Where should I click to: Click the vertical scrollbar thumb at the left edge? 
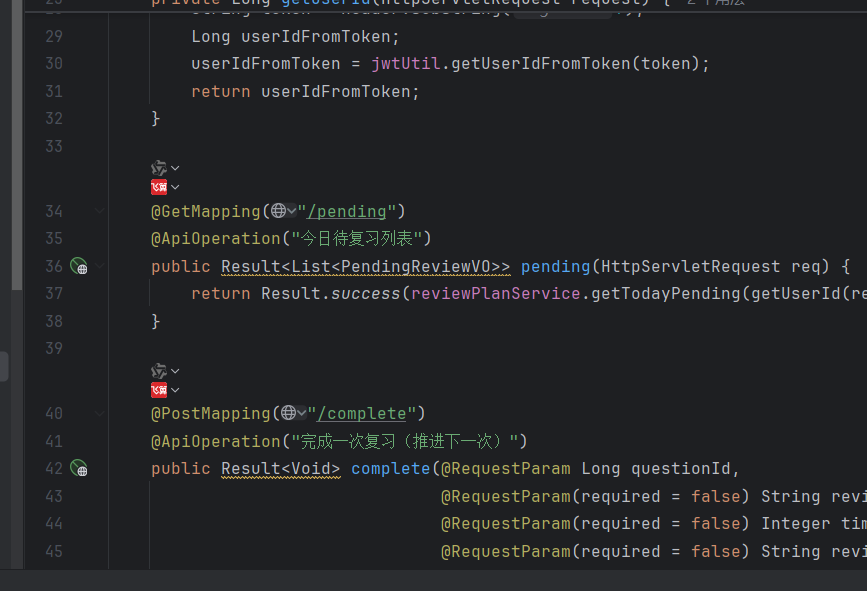coord(17,145)
